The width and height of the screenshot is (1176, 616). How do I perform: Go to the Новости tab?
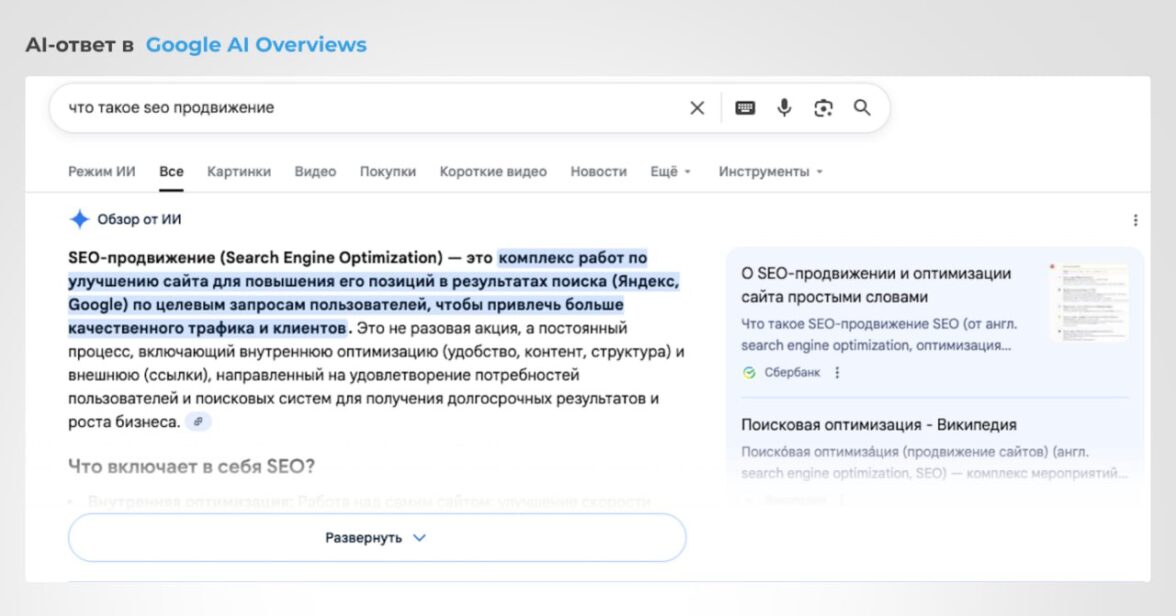click(x=598, y=172)
